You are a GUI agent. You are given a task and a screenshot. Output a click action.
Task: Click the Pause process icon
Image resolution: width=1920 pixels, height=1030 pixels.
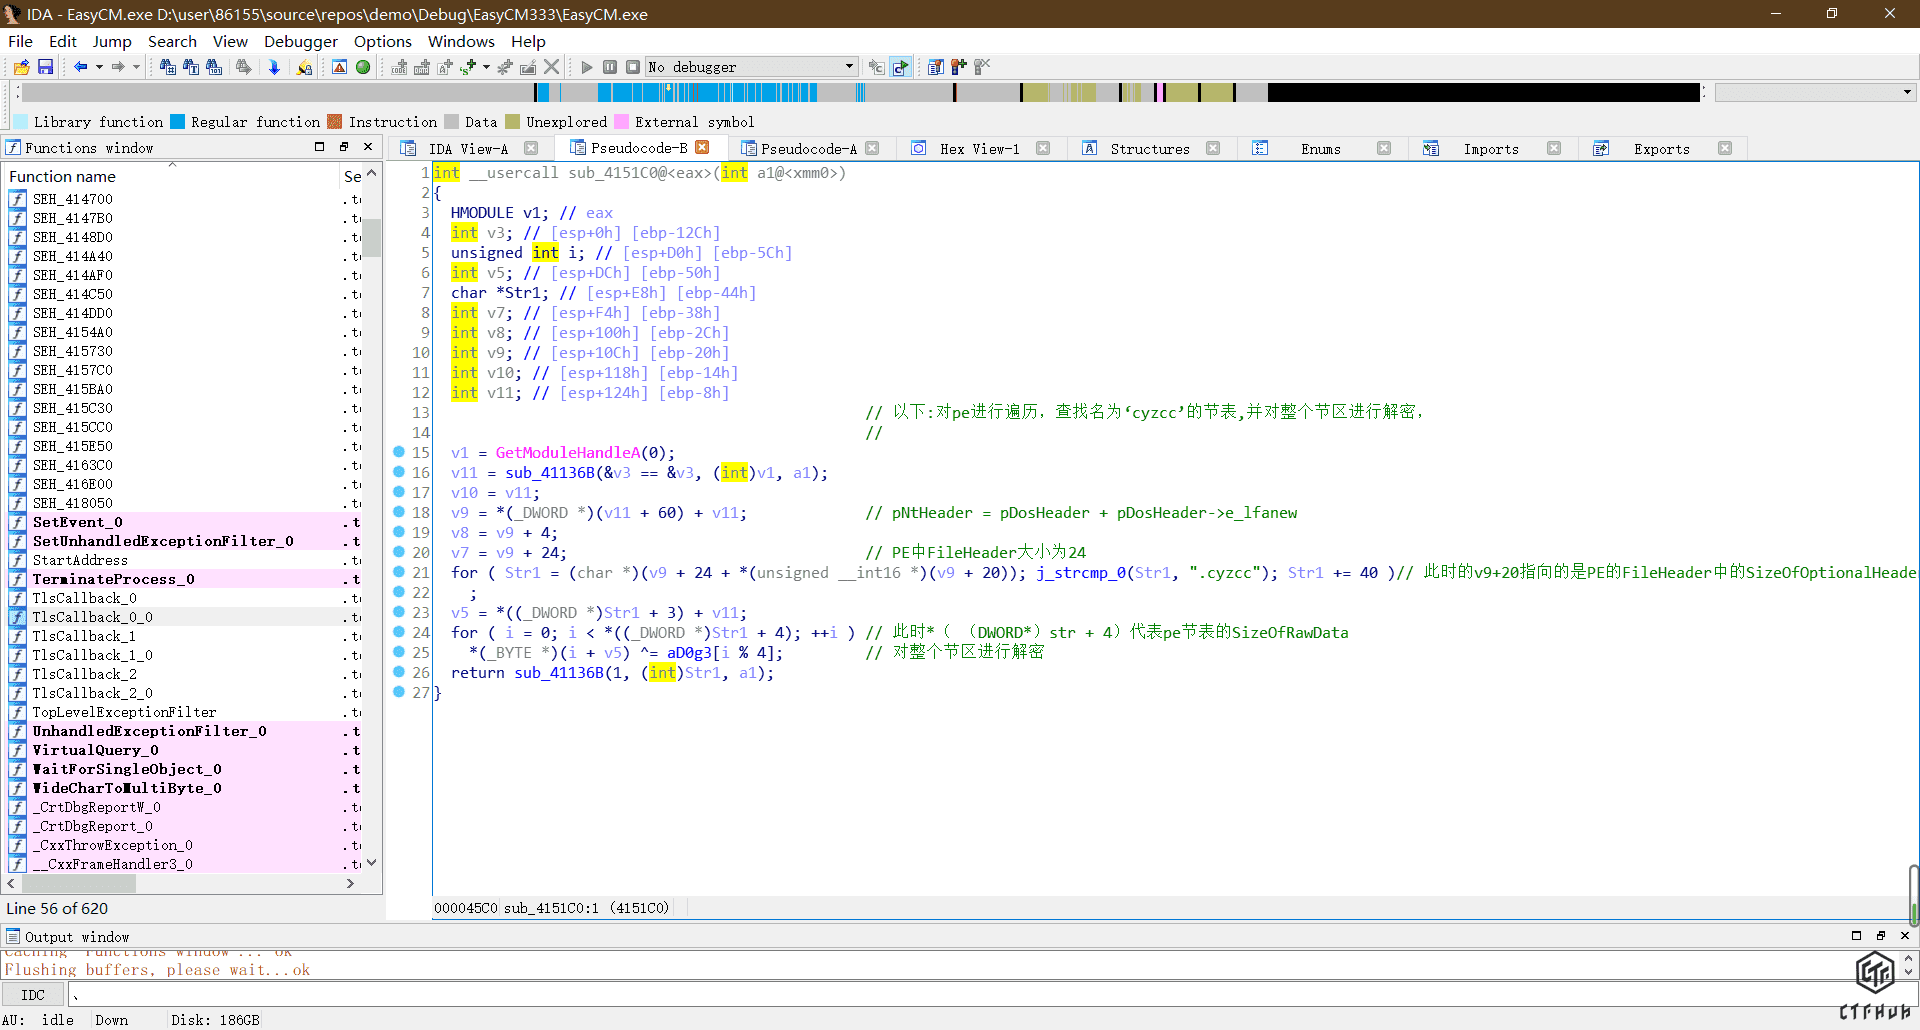[610, 67]
